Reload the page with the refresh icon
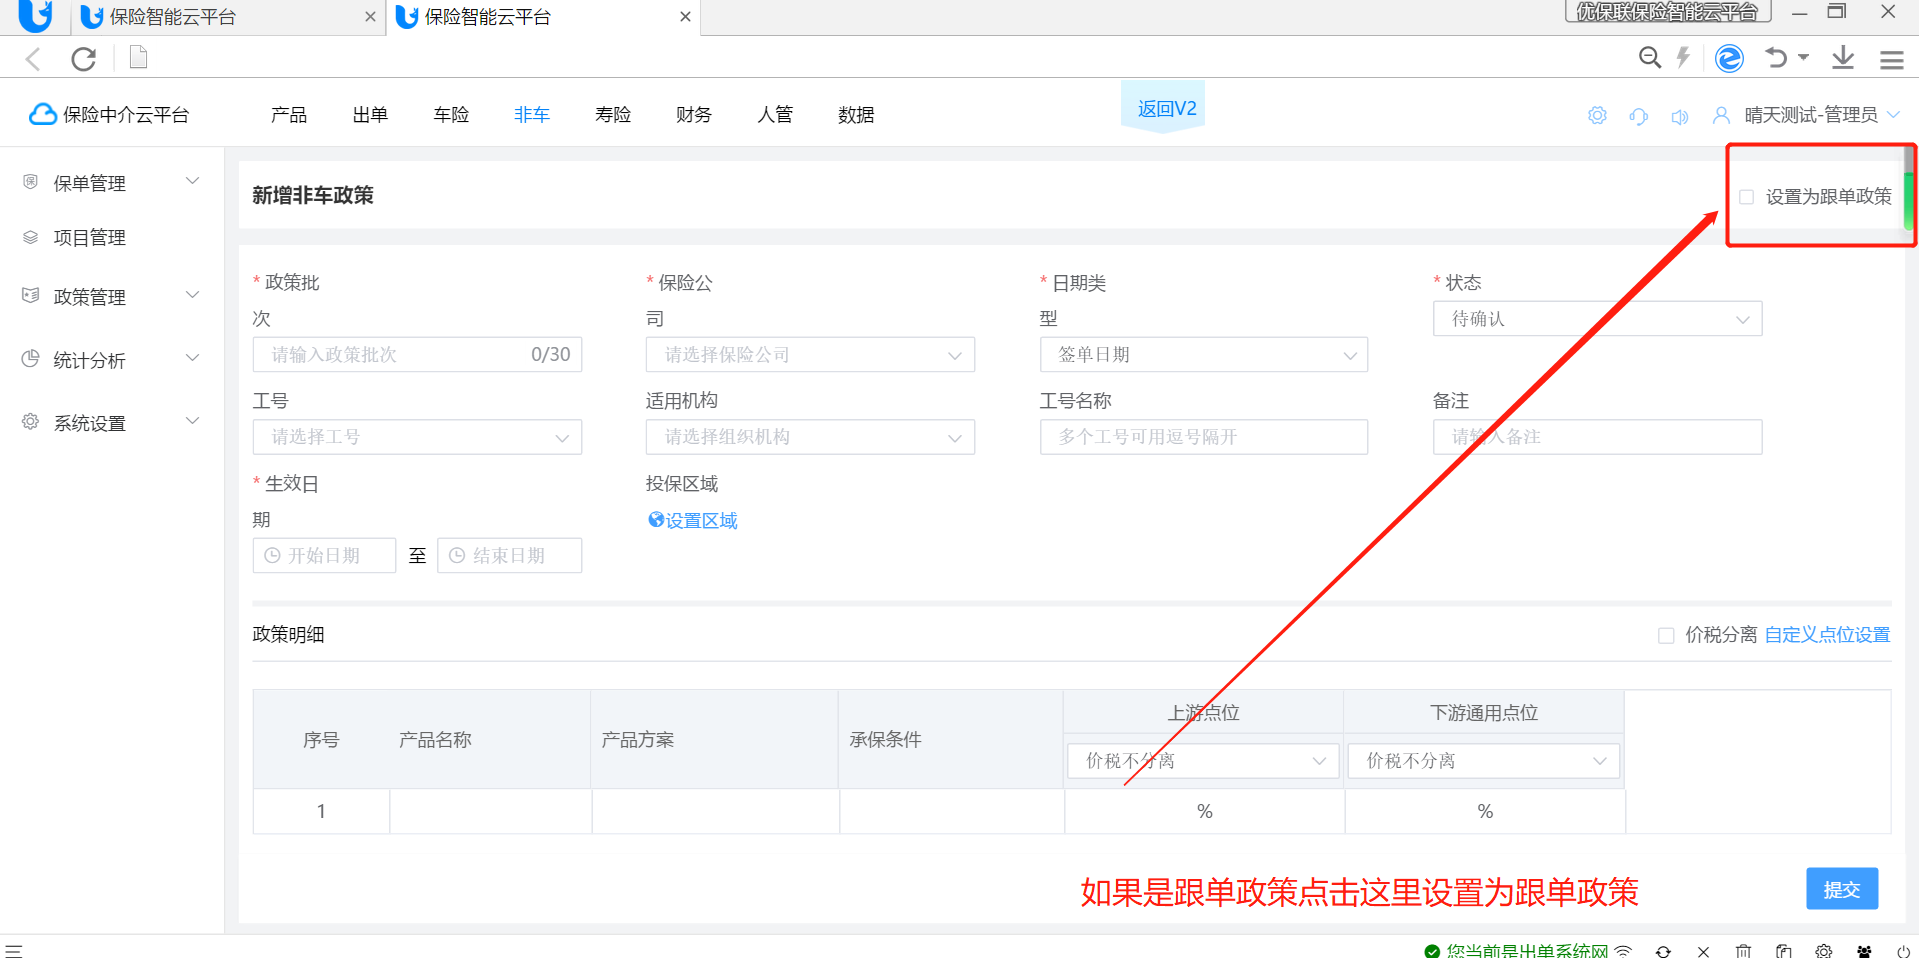The image size is (1919, 958). 84,59
